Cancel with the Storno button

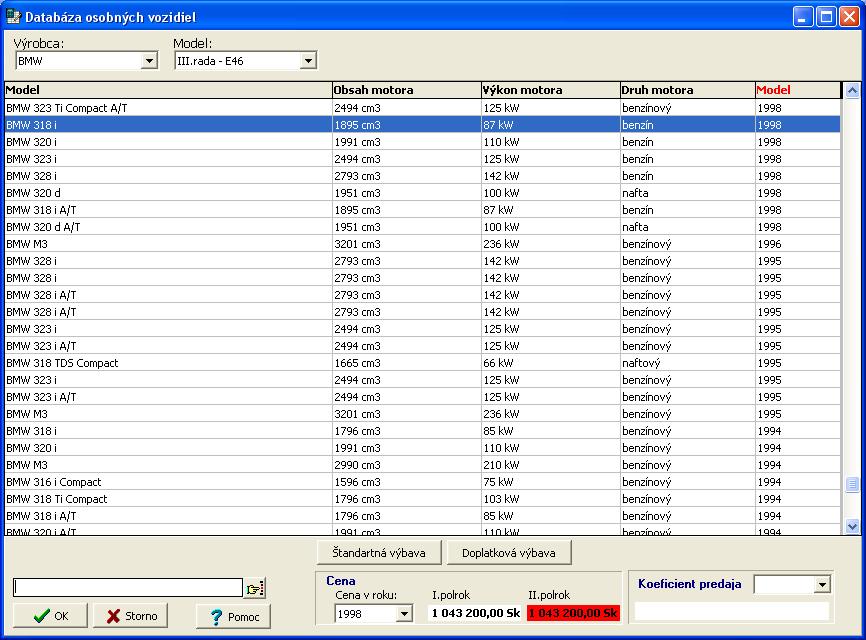[x=131, y=616]
